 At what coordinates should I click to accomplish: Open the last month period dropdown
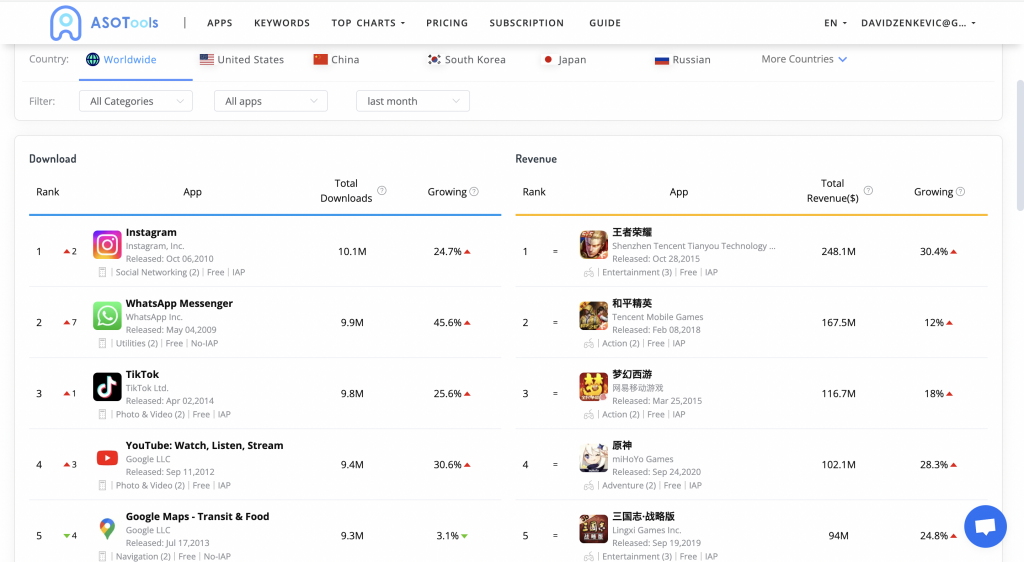[413, 101]
